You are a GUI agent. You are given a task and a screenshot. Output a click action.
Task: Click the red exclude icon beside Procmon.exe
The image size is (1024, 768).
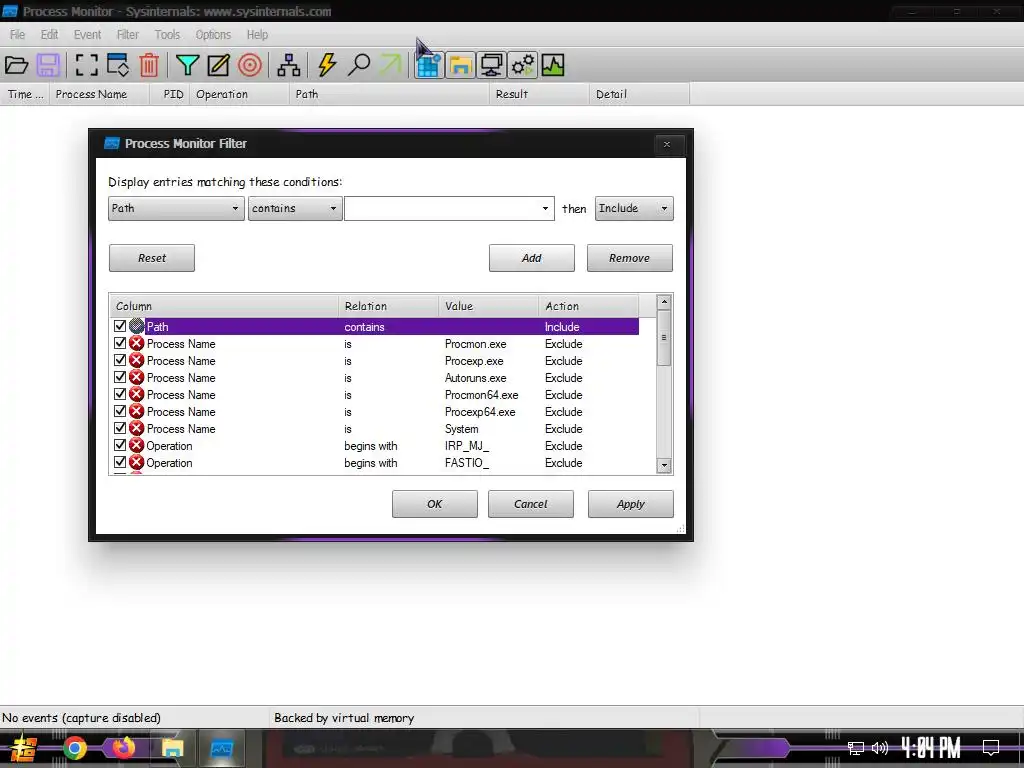pyautogui.click(x=136, y=344)
